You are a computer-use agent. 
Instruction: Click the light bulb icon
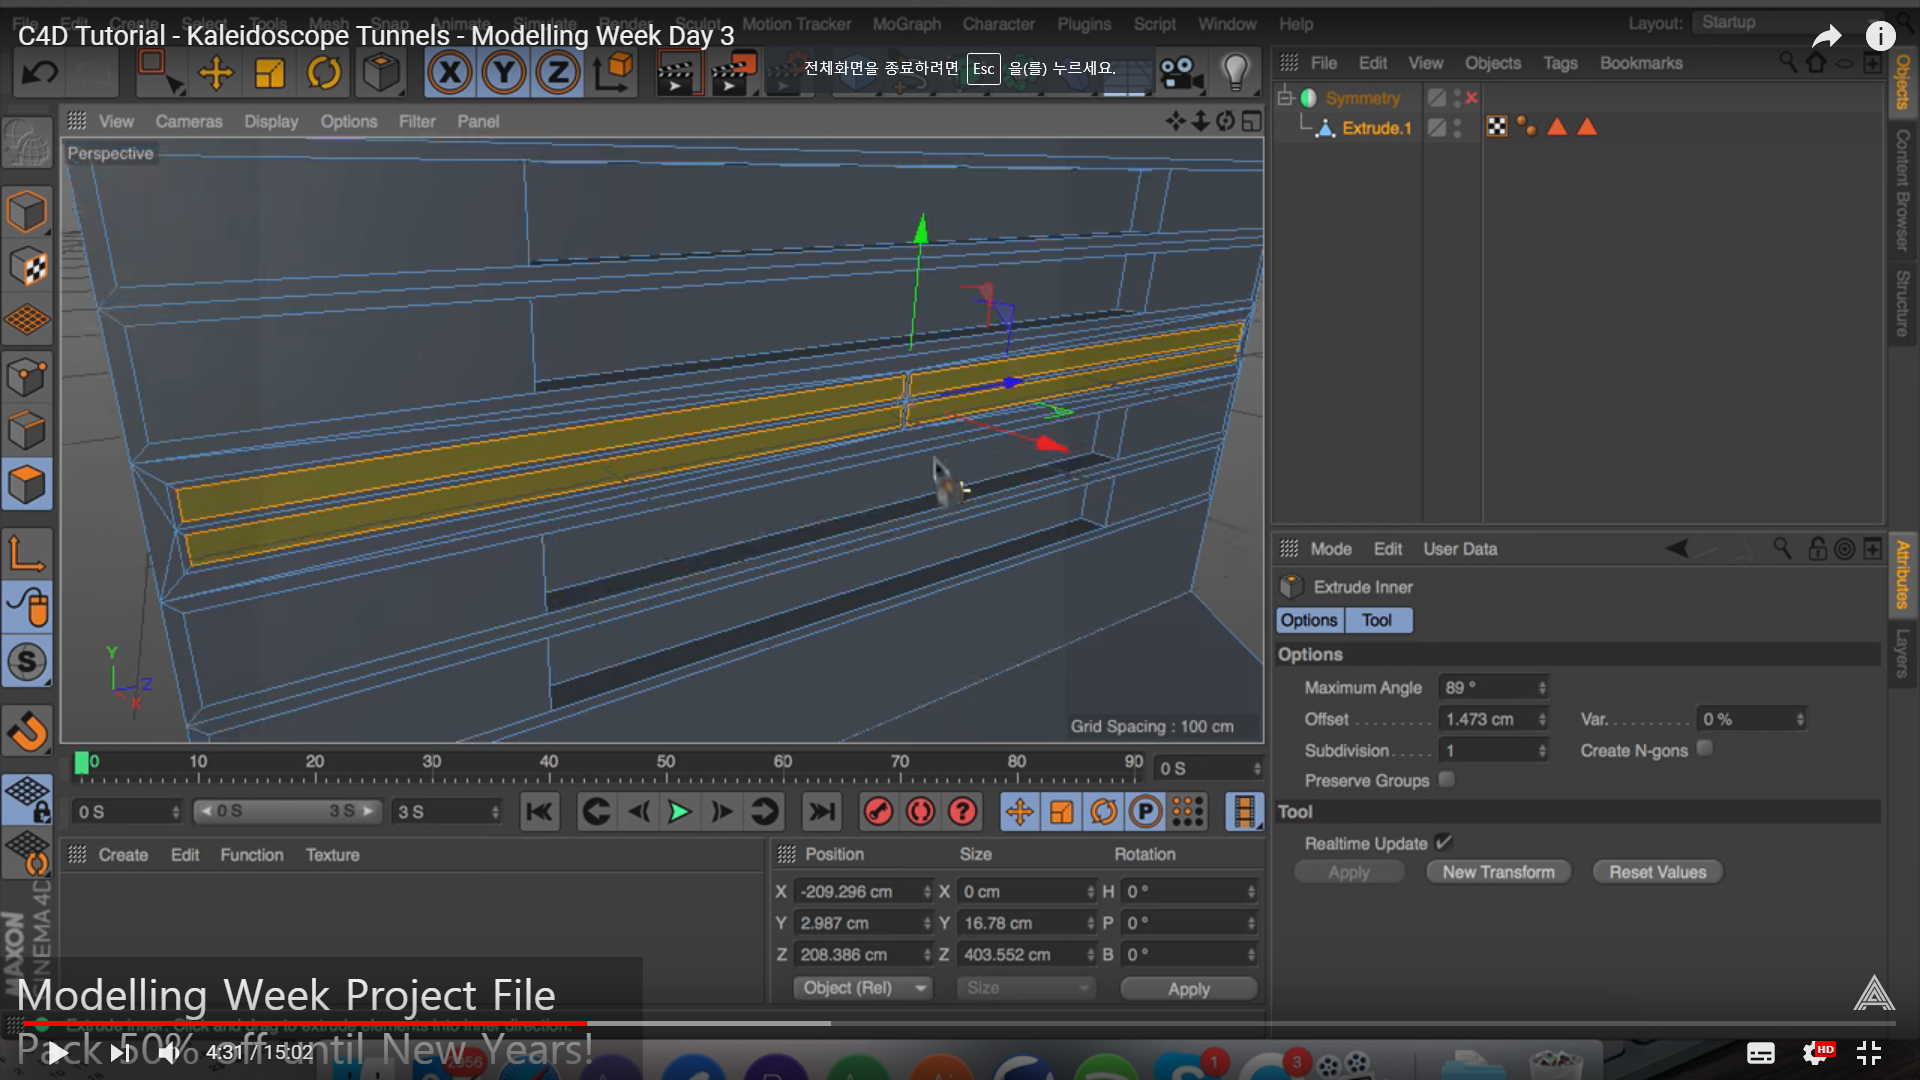pos(1236,73)
